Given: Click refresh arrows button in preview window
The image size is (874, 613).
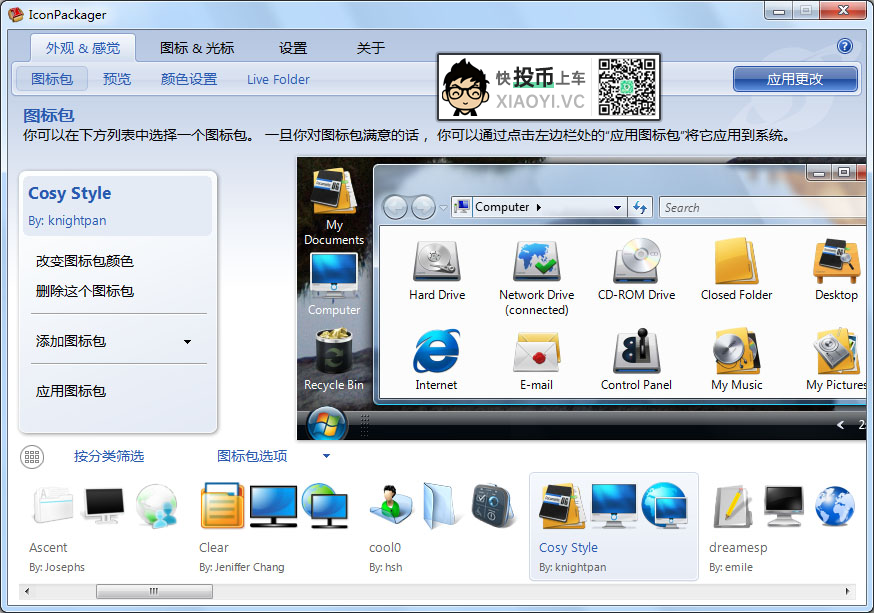Looking at the screenshot, I should 640,207.
